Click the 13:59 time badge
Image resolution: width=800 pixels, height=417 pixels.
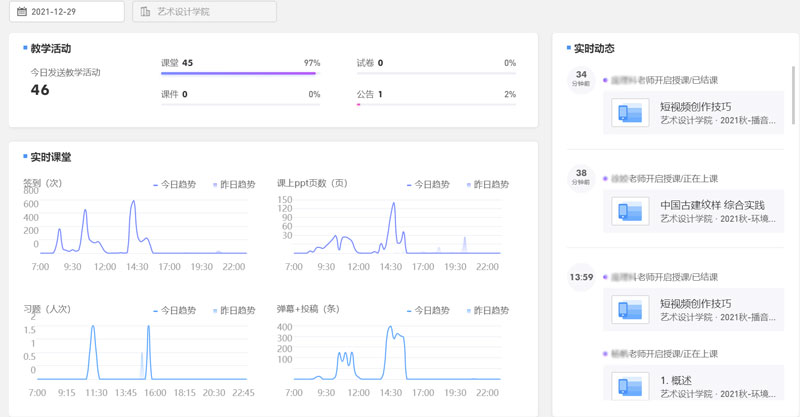click(x=581, y=276)
